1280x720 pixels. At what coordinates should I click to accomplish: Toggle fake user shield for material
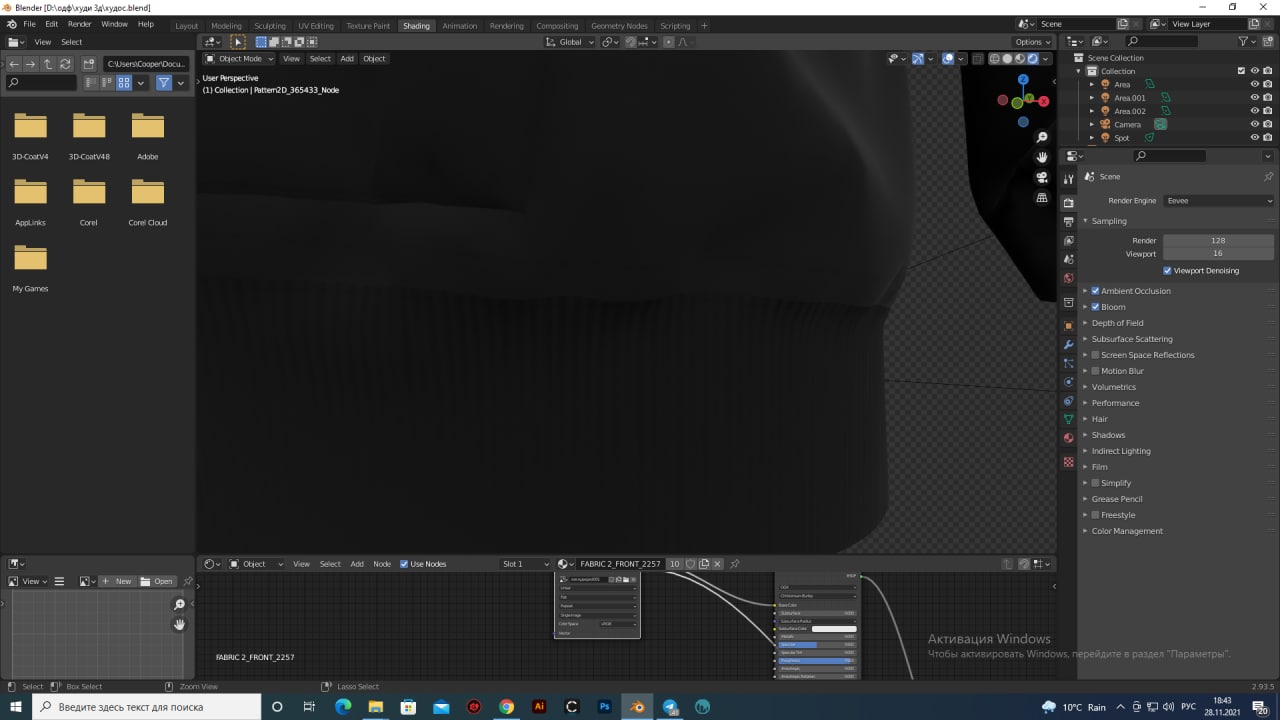pos(690,564)
